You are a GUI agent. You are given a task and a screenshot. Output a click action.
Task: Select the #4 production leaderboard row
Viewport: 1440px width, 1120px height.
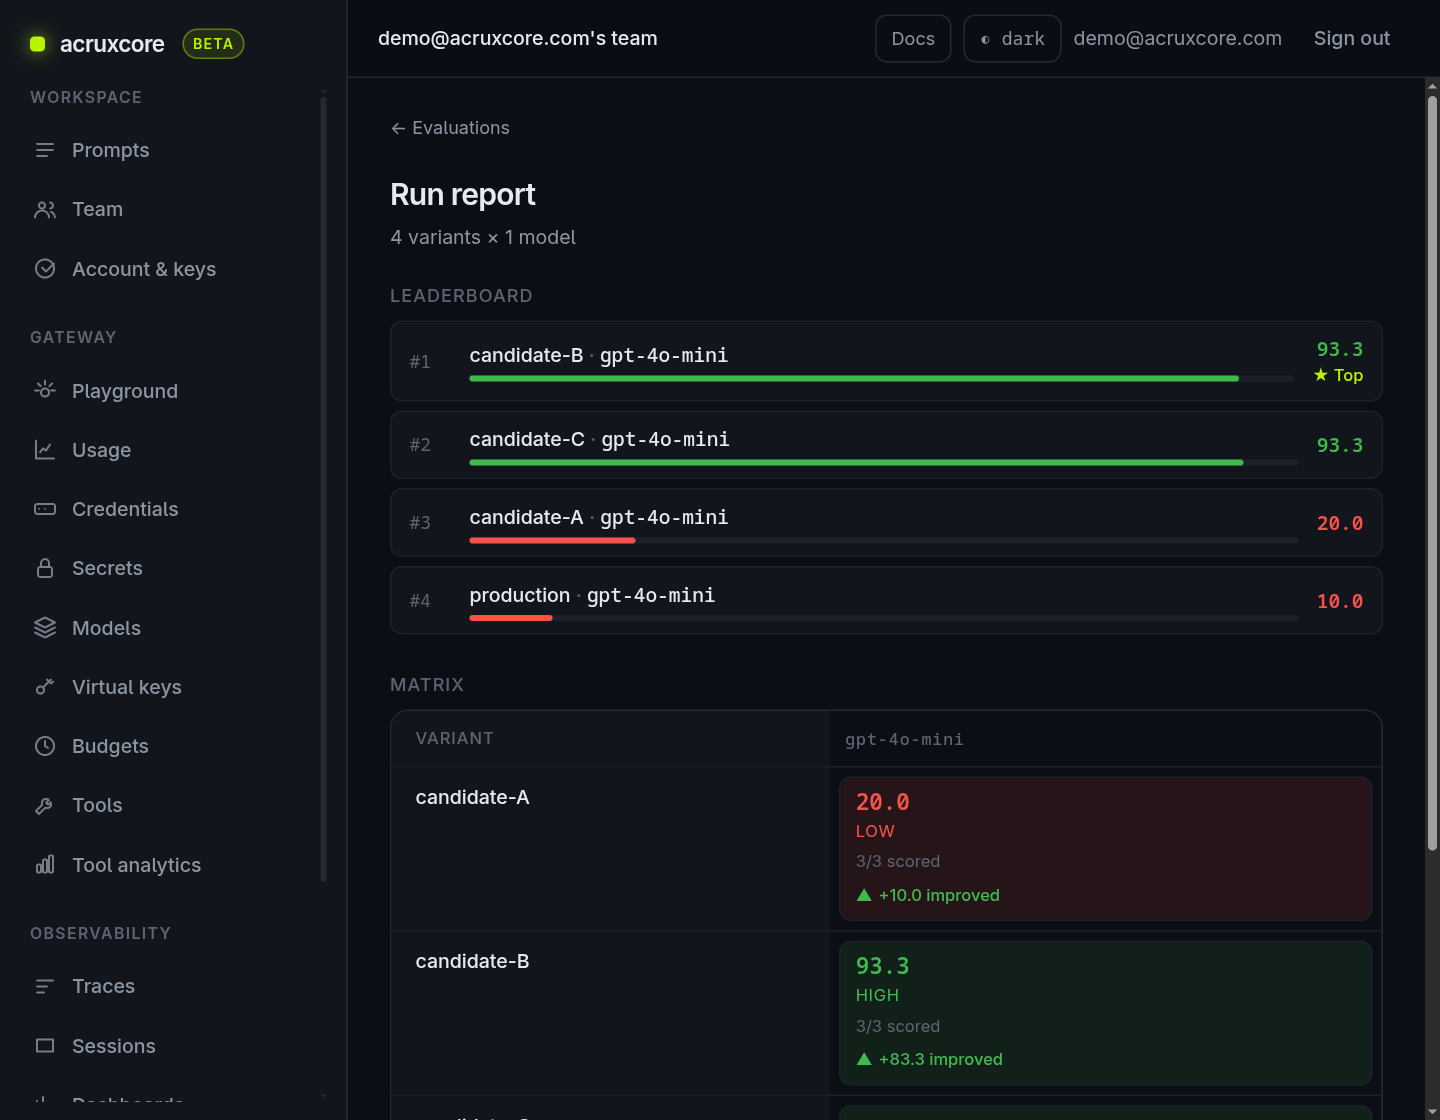[x=886, y=601]
